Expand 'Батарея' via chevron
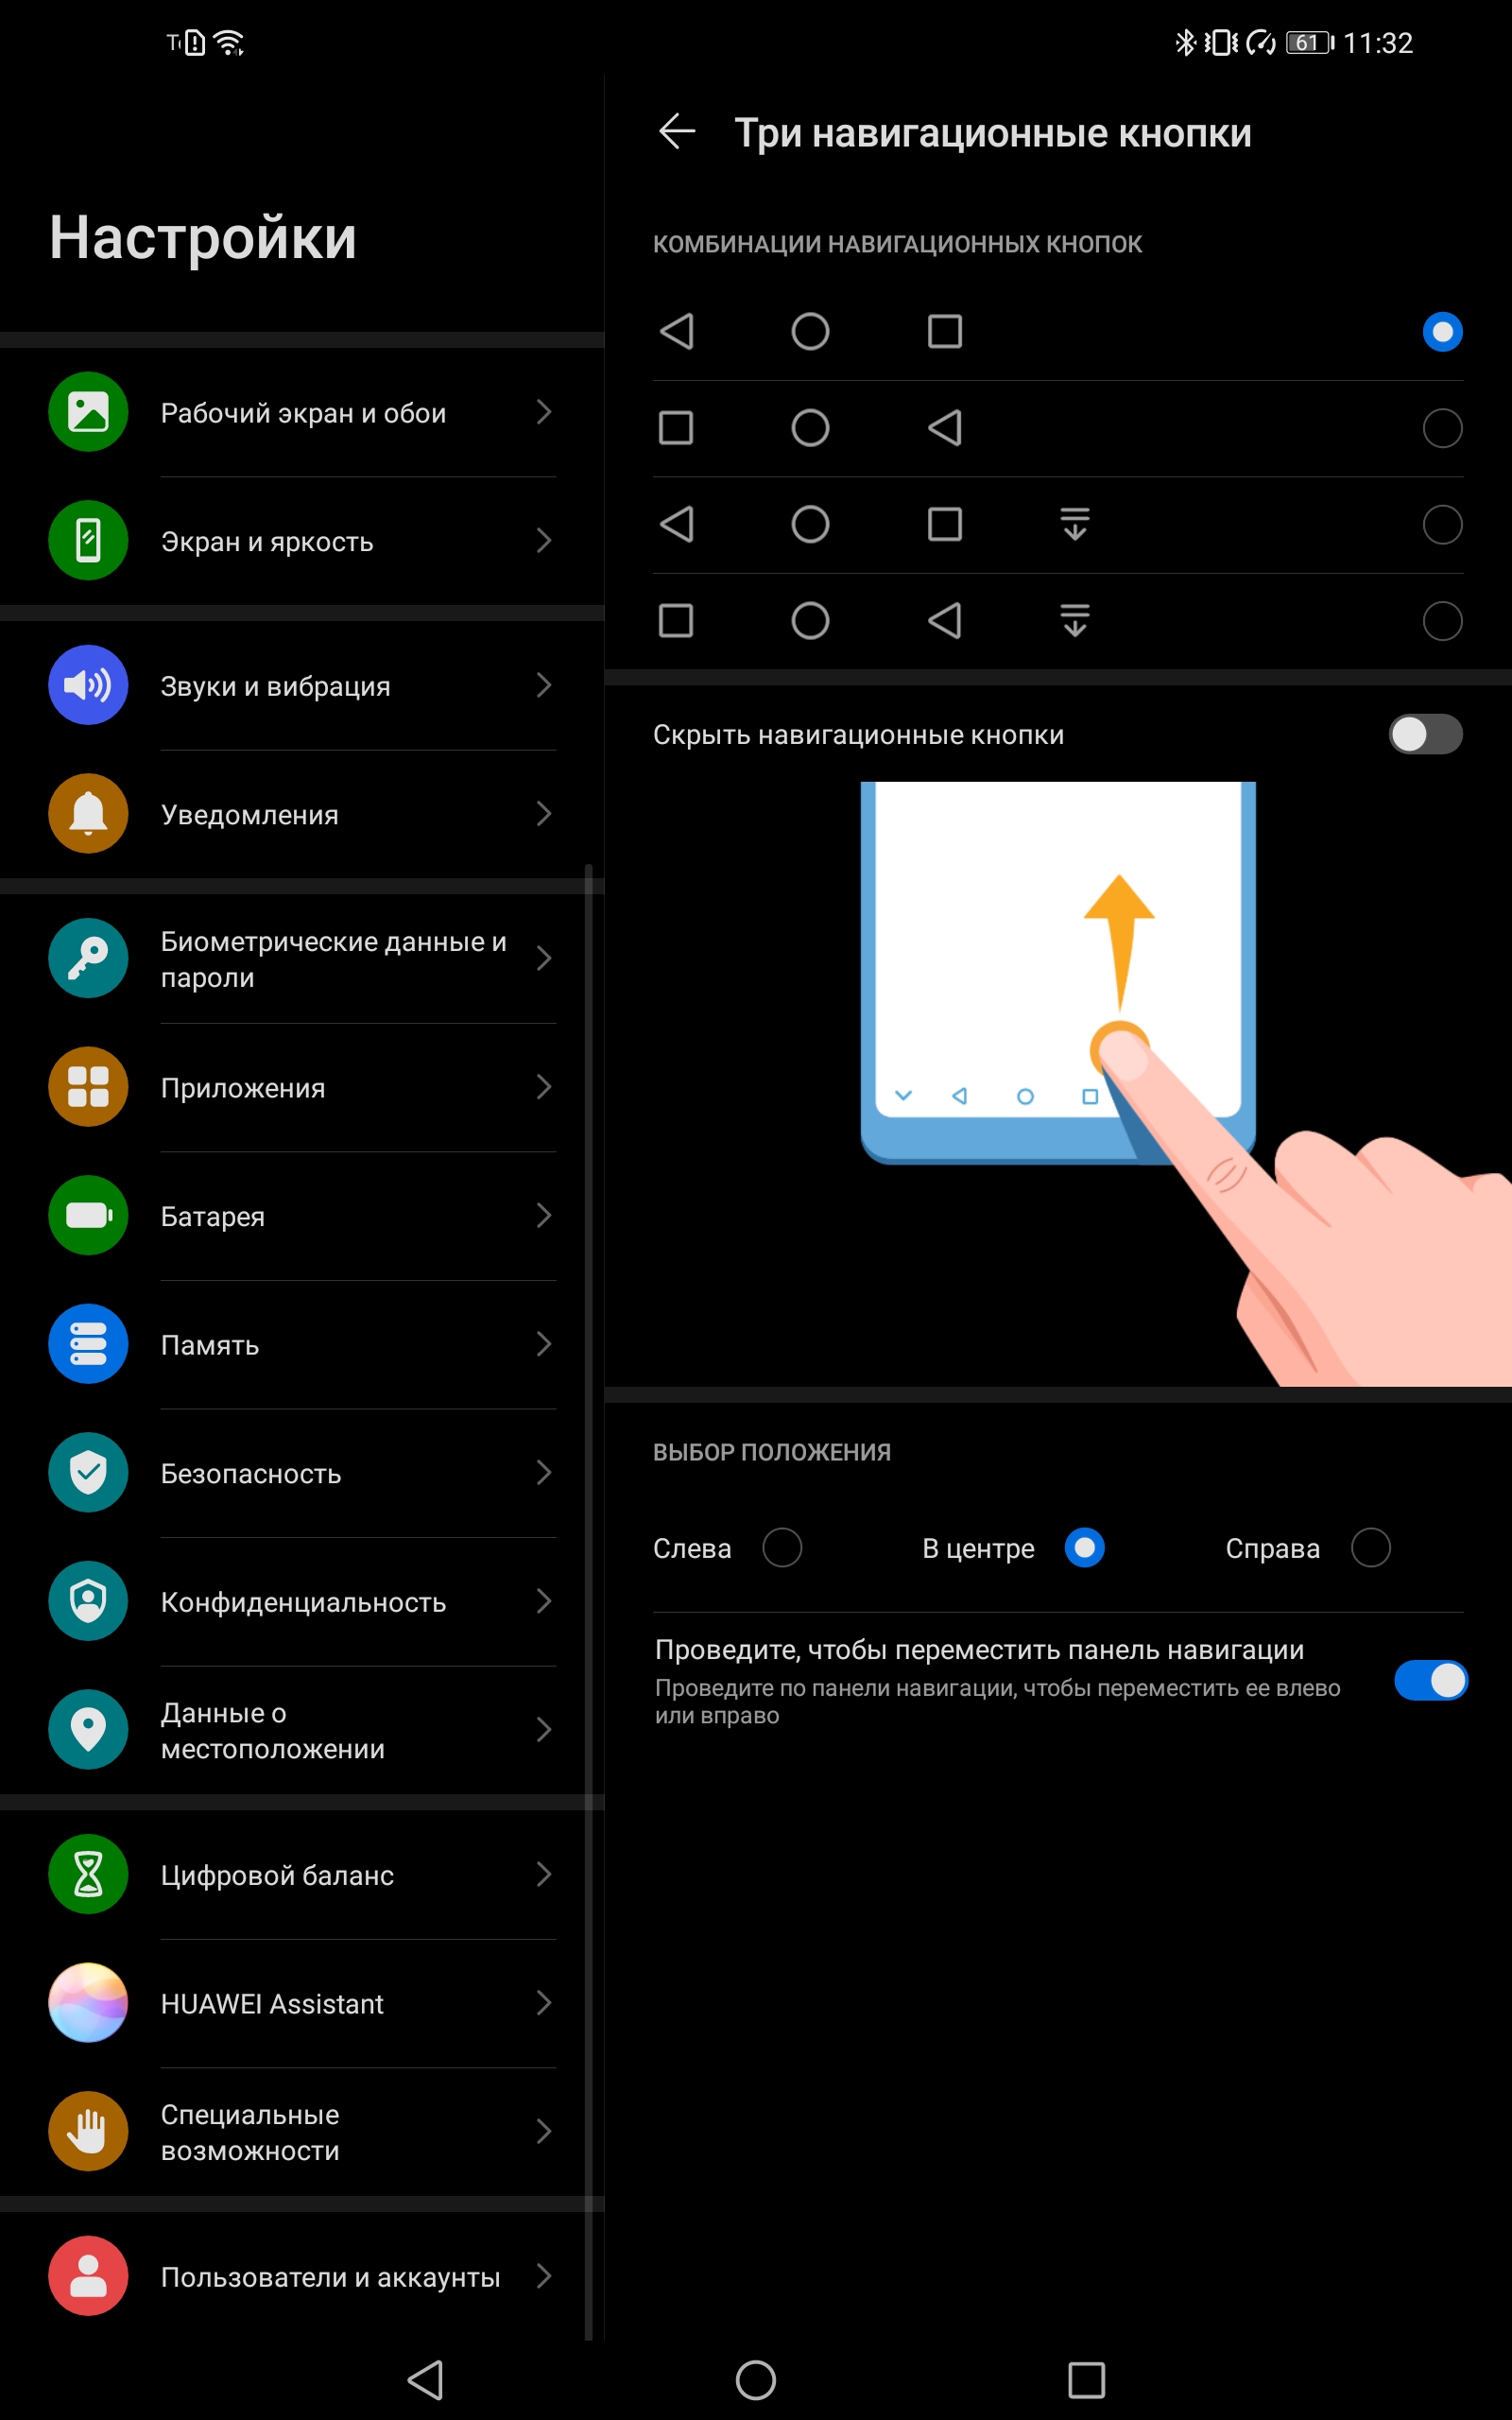The image size is (1512, 2420). tap(544, 1215)
